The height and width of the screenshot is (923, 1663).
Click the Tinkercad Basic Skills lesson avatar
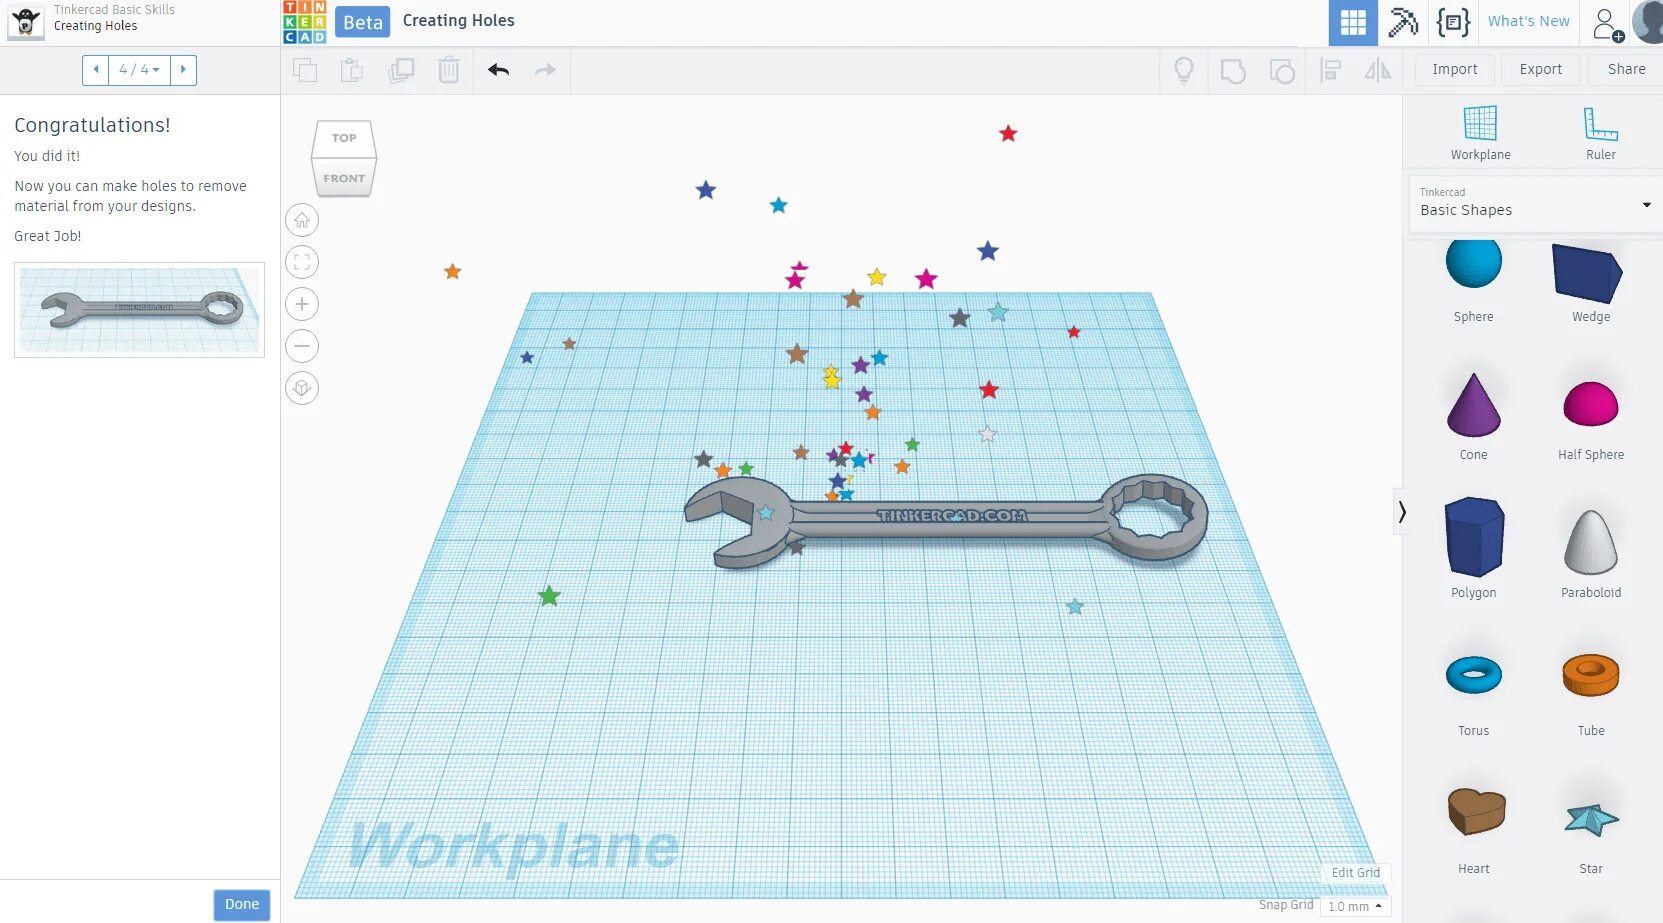[x=25, y=21]
